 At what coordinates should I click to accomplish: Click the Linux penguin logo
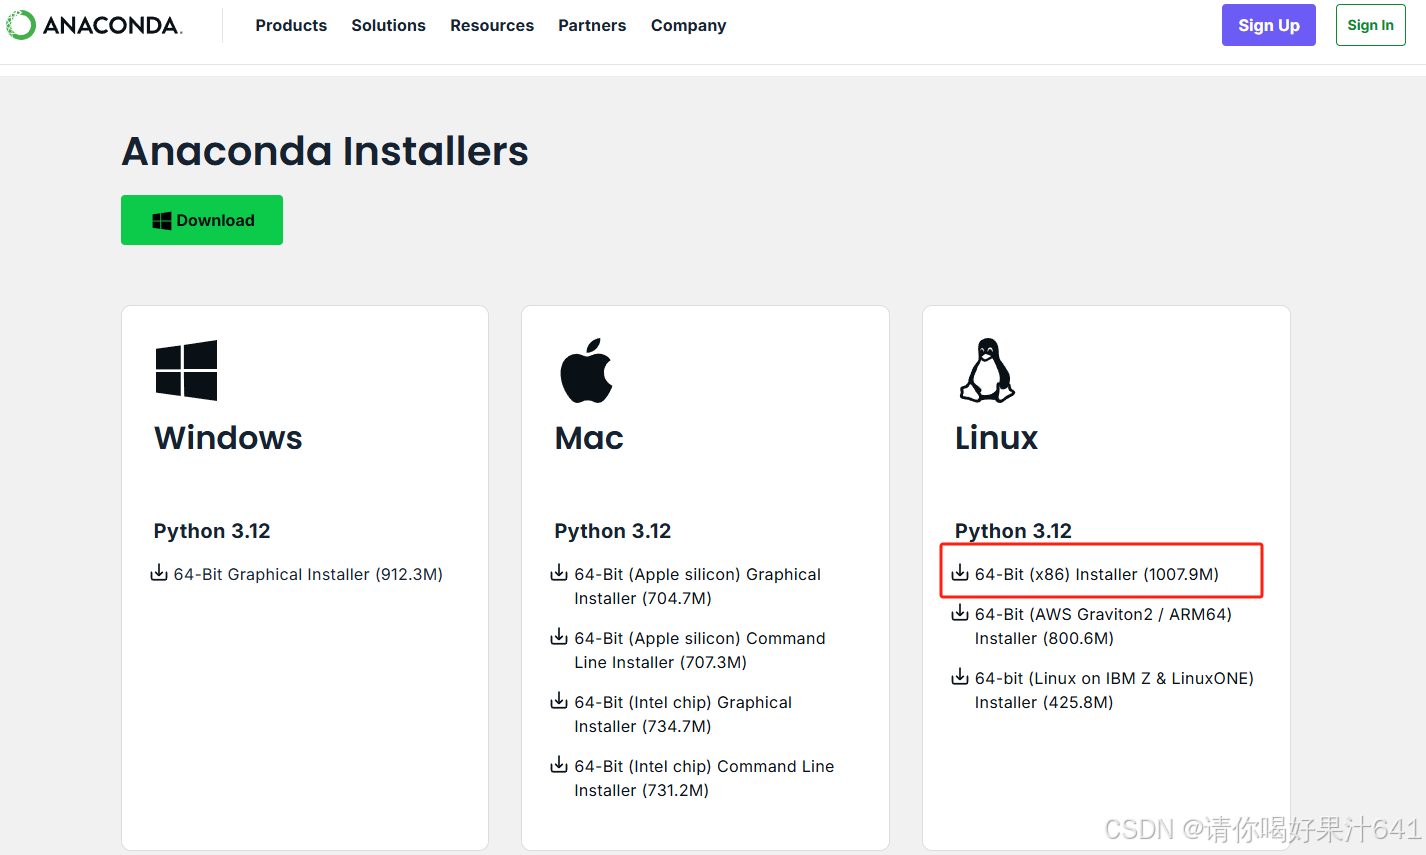(x=987, y=370)
